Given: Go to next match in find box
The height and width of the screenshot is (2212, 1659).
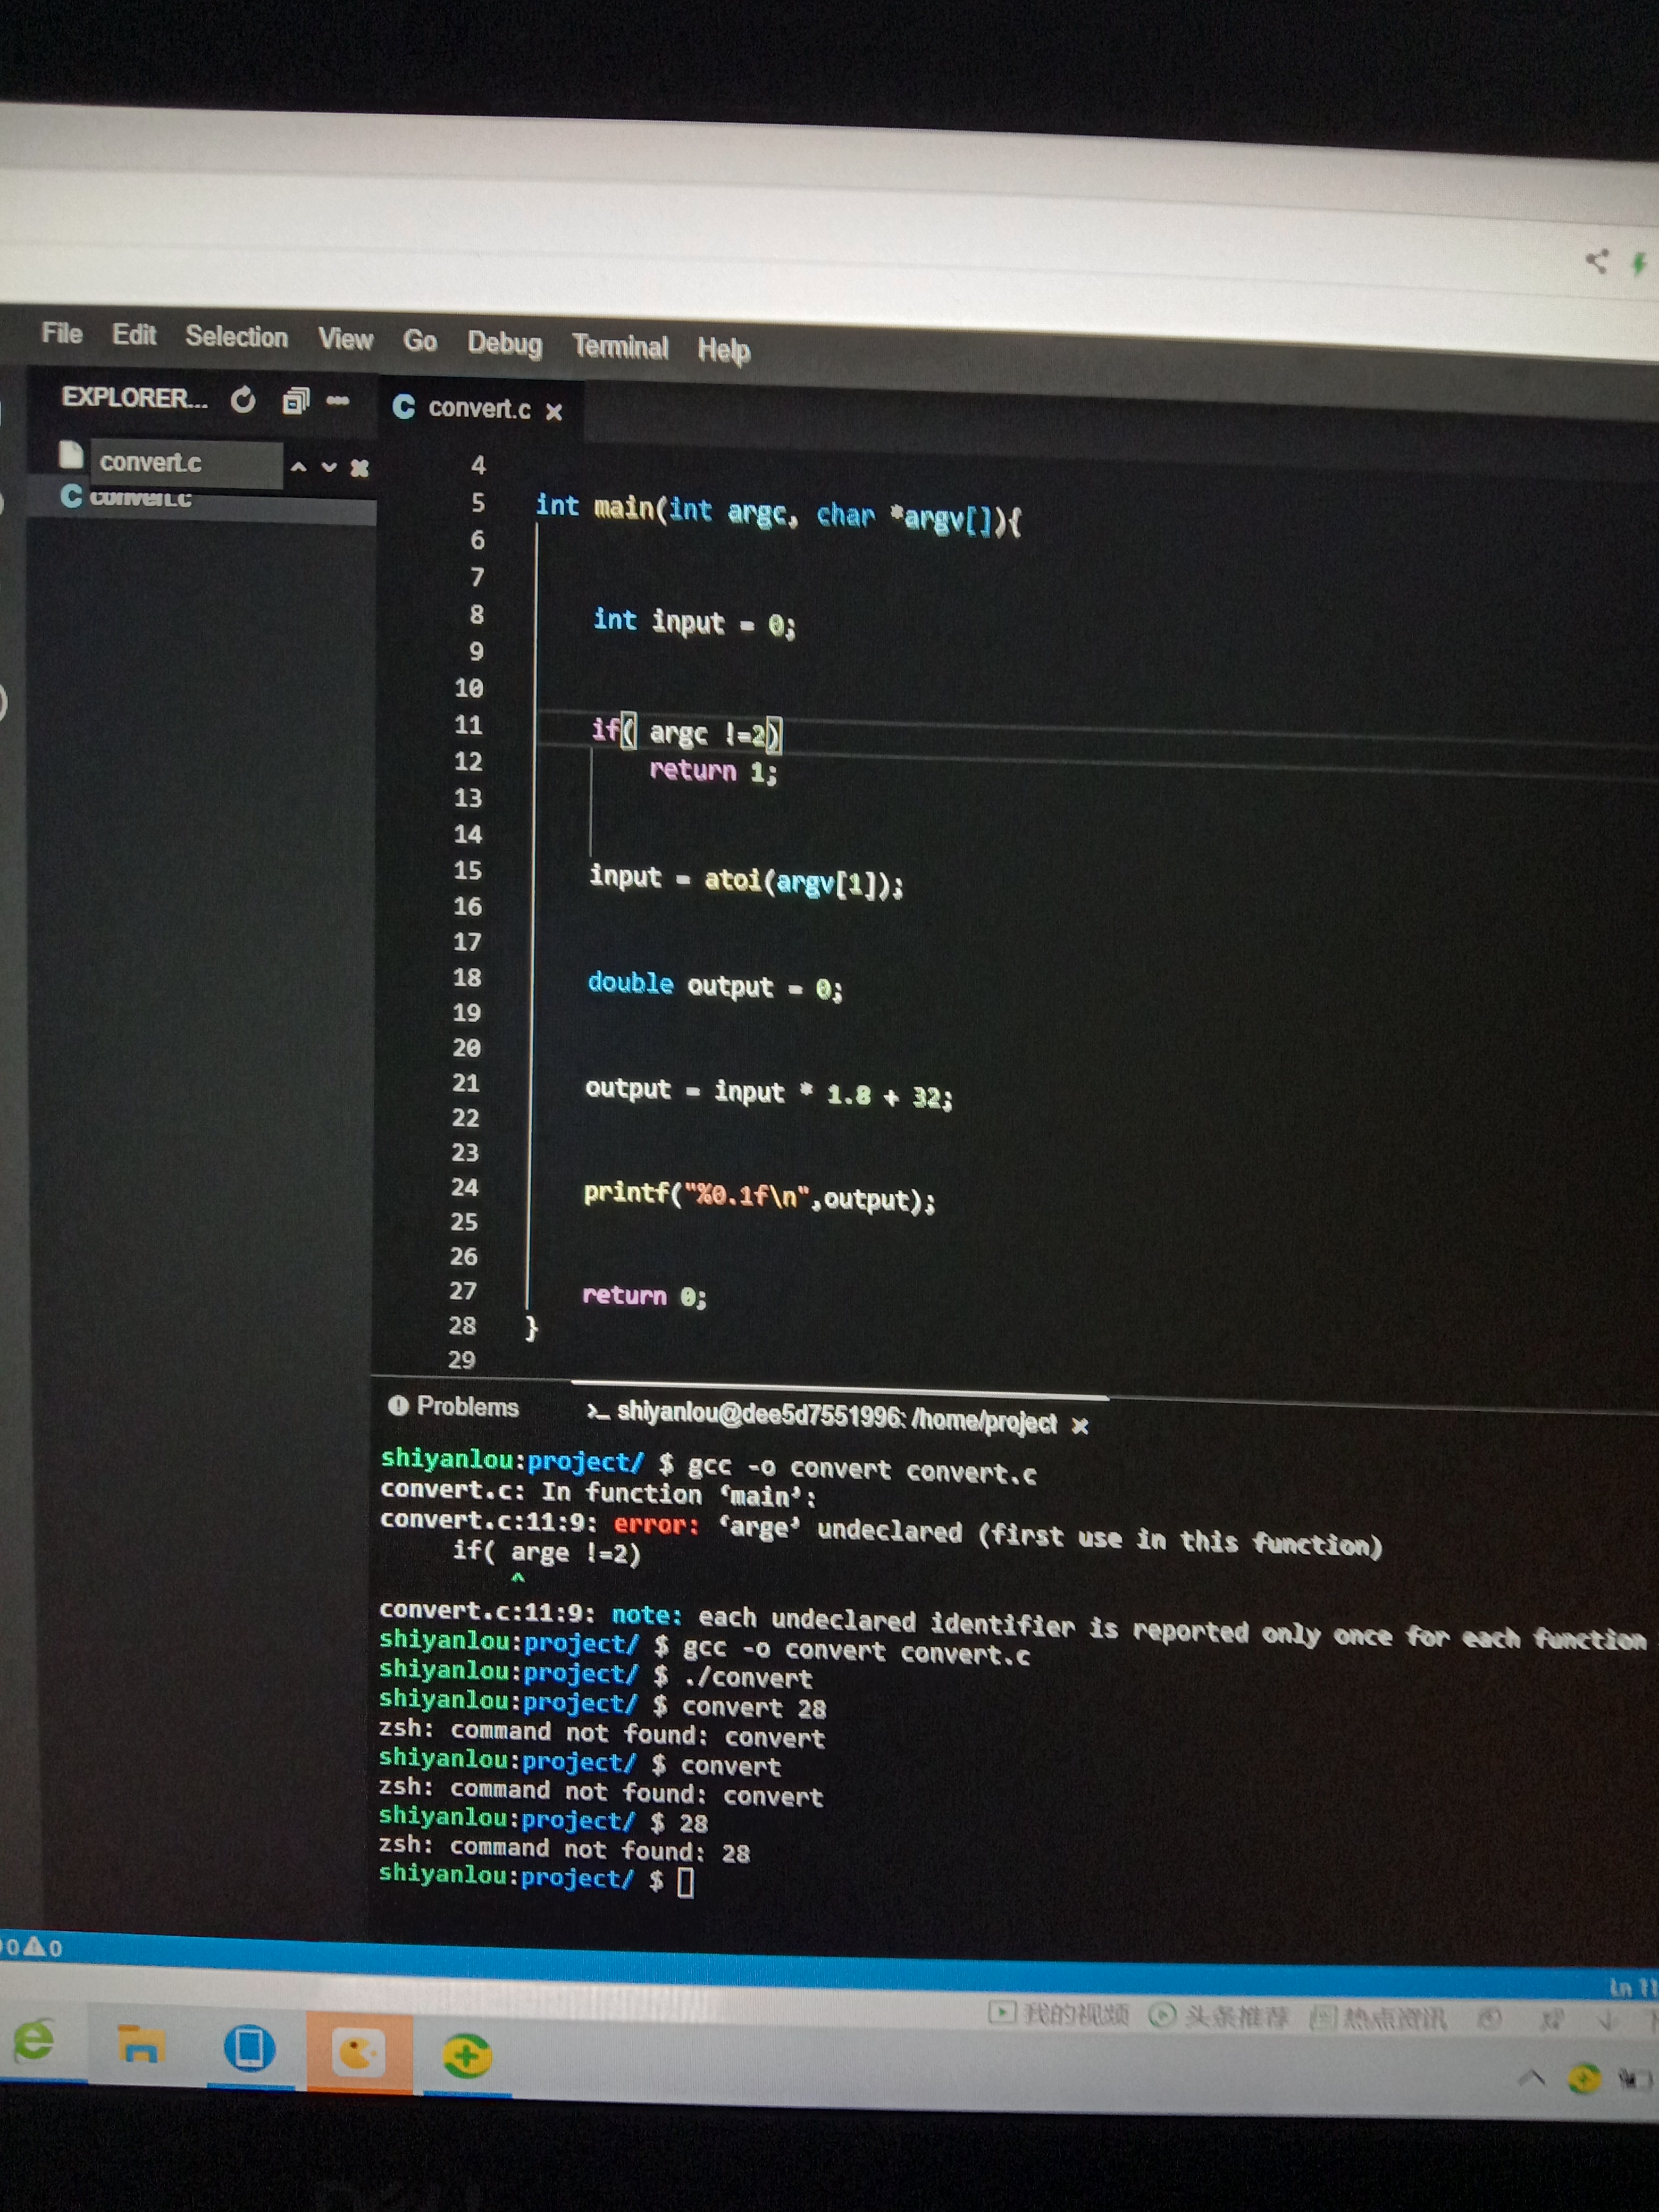Looking at the screenshot, I should [329, 467].
